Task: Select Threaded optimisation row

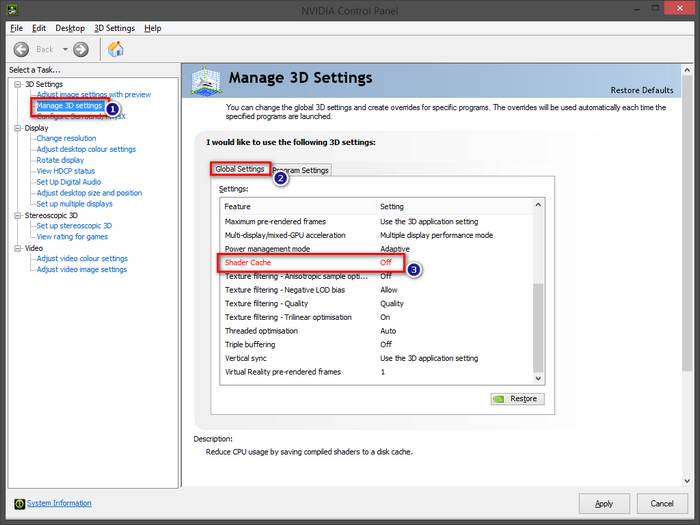Action: click(376, 331)
